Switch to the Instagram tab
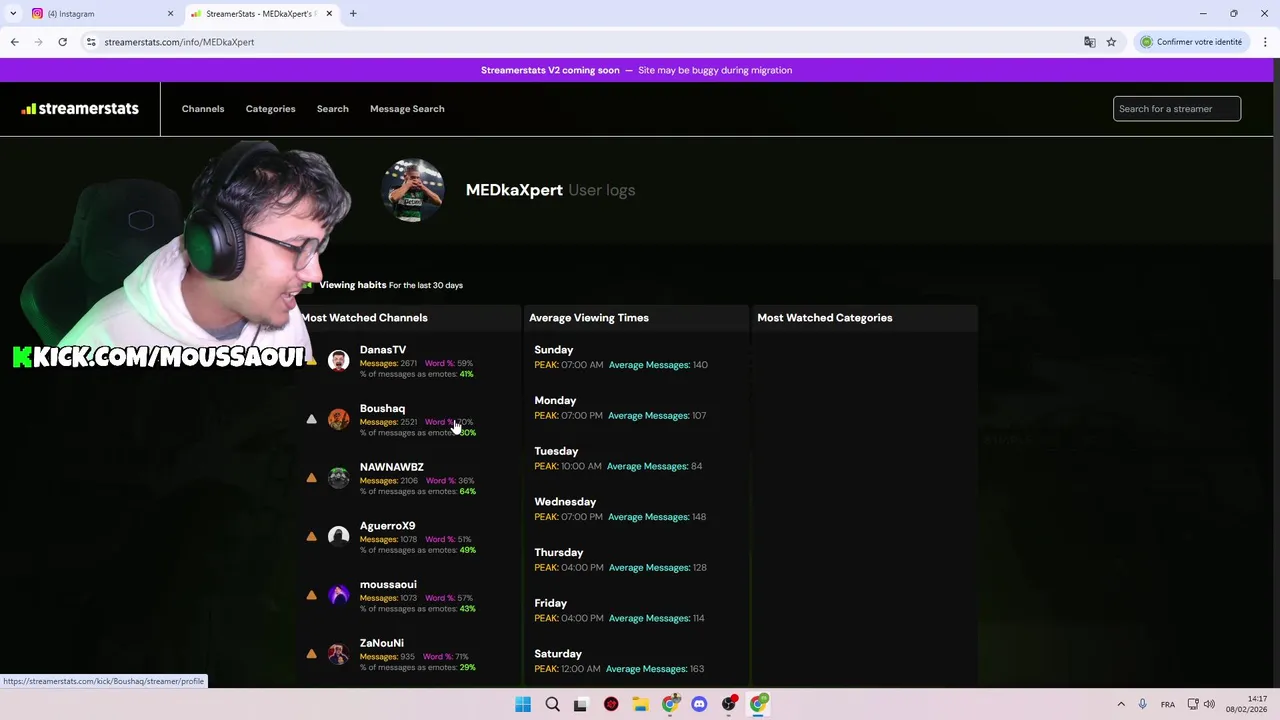 click(100, 14)
